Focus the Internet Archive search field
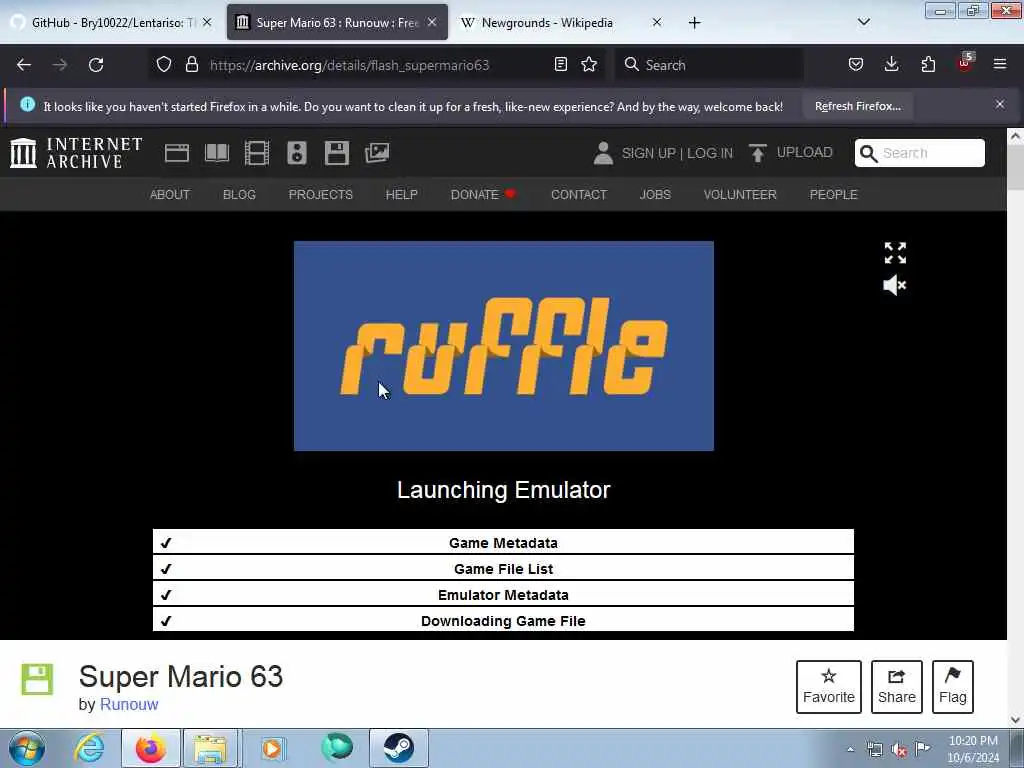 [920, 153]
